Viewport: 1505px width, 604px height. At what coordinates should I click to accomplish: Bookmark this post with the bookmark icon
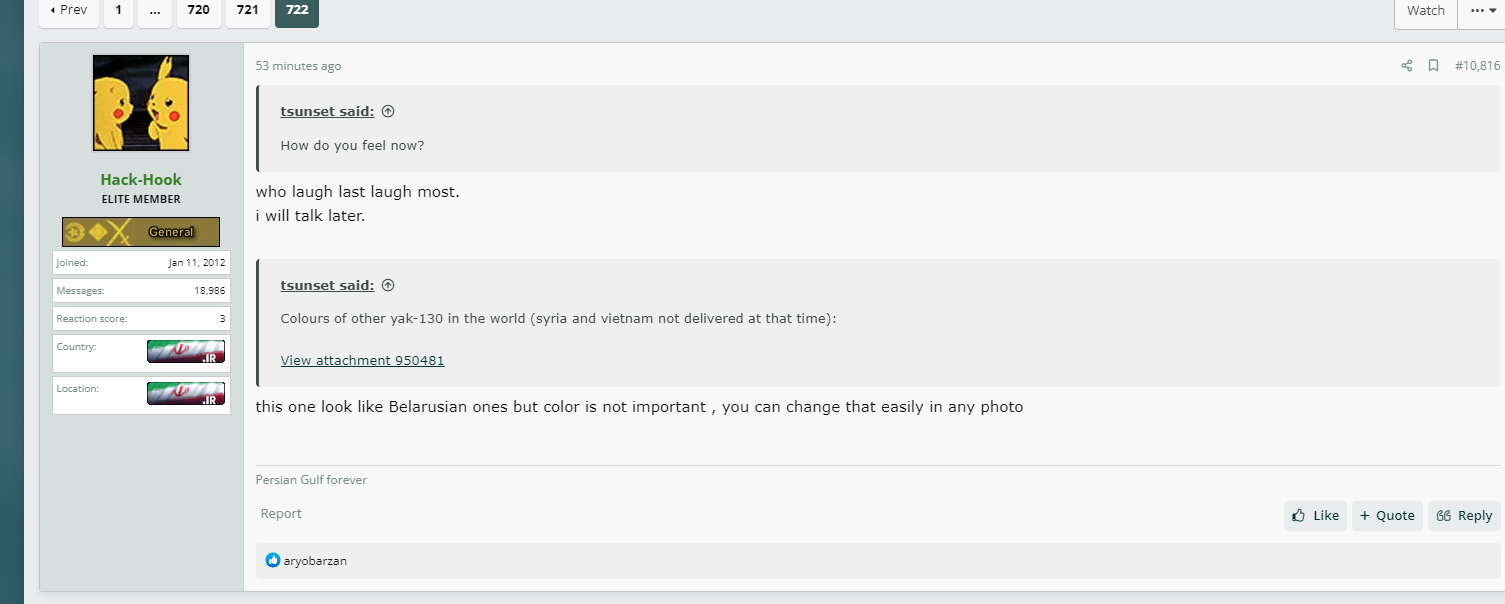pos(1433,66)
